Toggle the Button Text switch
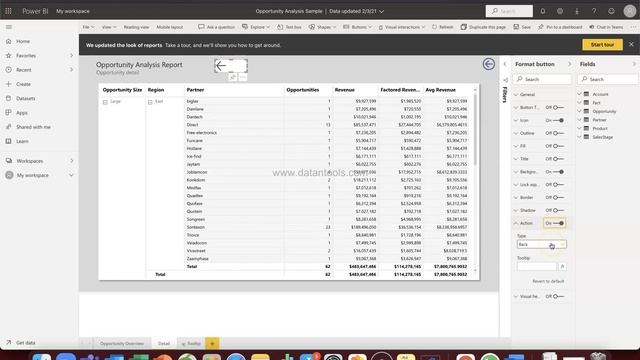Image resolution: width=640 pixels, height=360 pixels. point(558,107)
